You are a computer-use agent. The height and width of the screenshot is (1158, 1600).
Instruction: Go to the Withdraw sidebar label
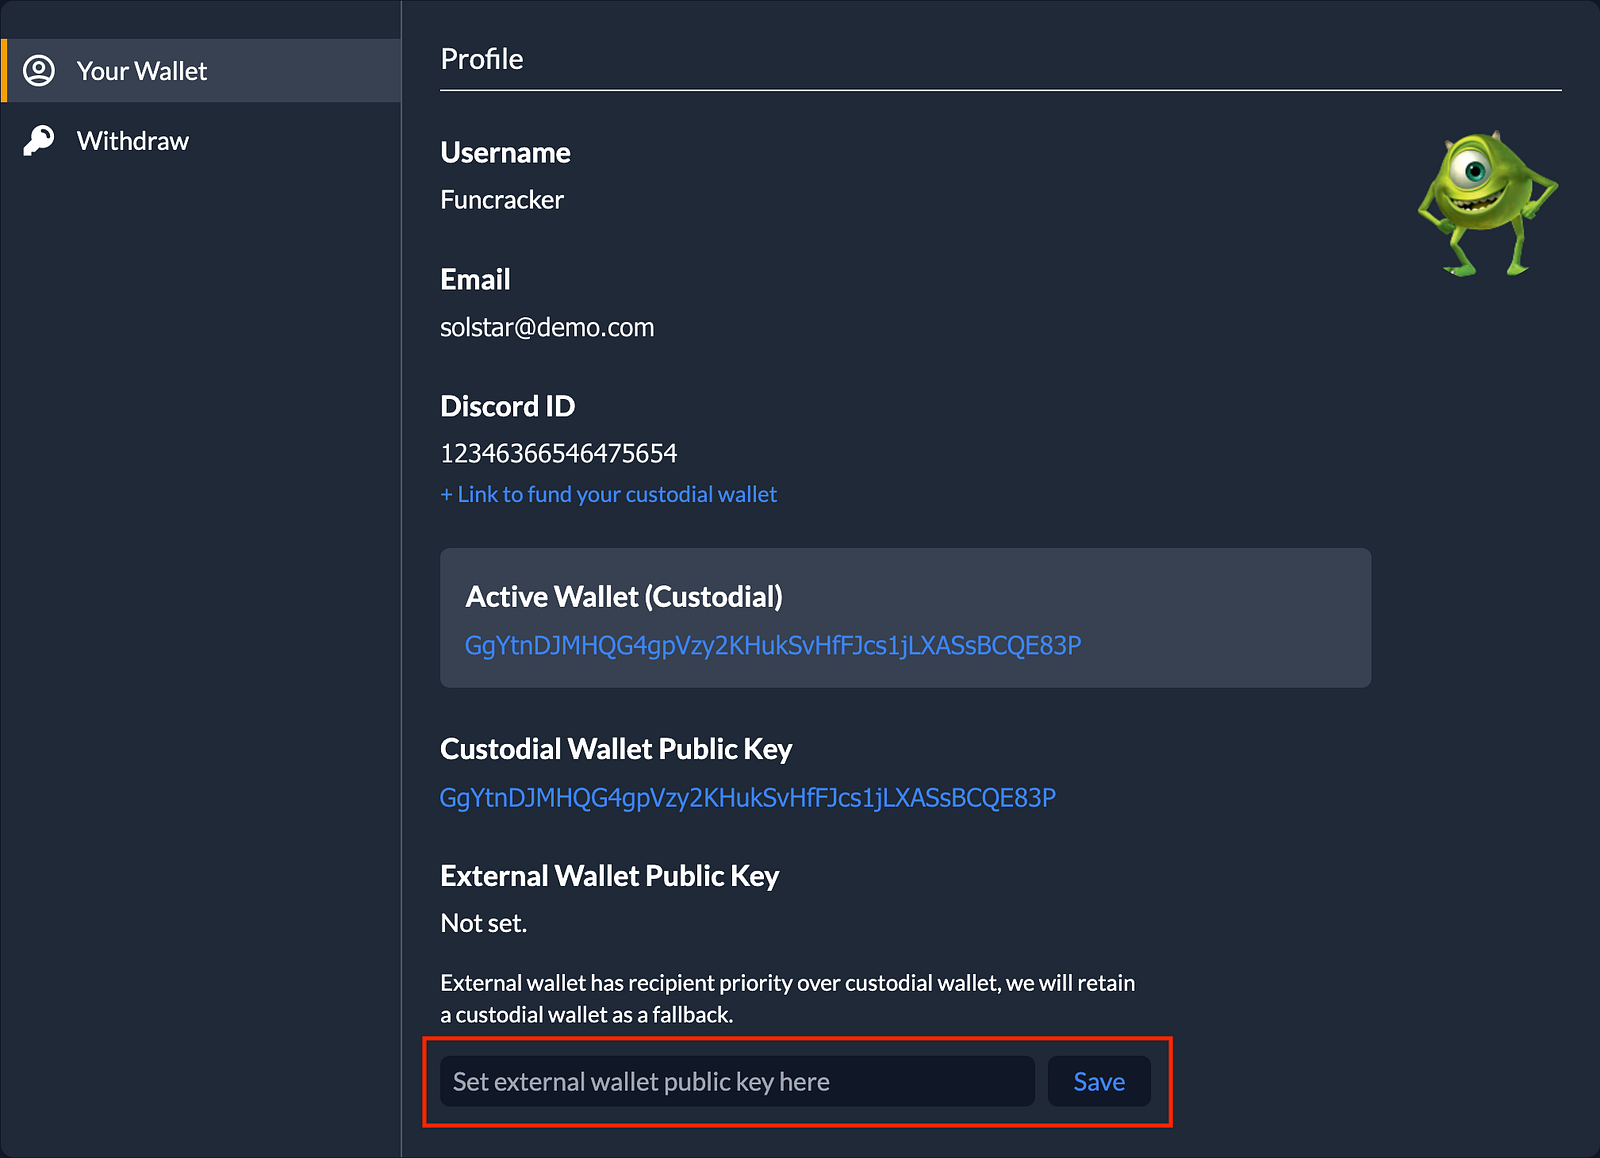pos(133,141)
